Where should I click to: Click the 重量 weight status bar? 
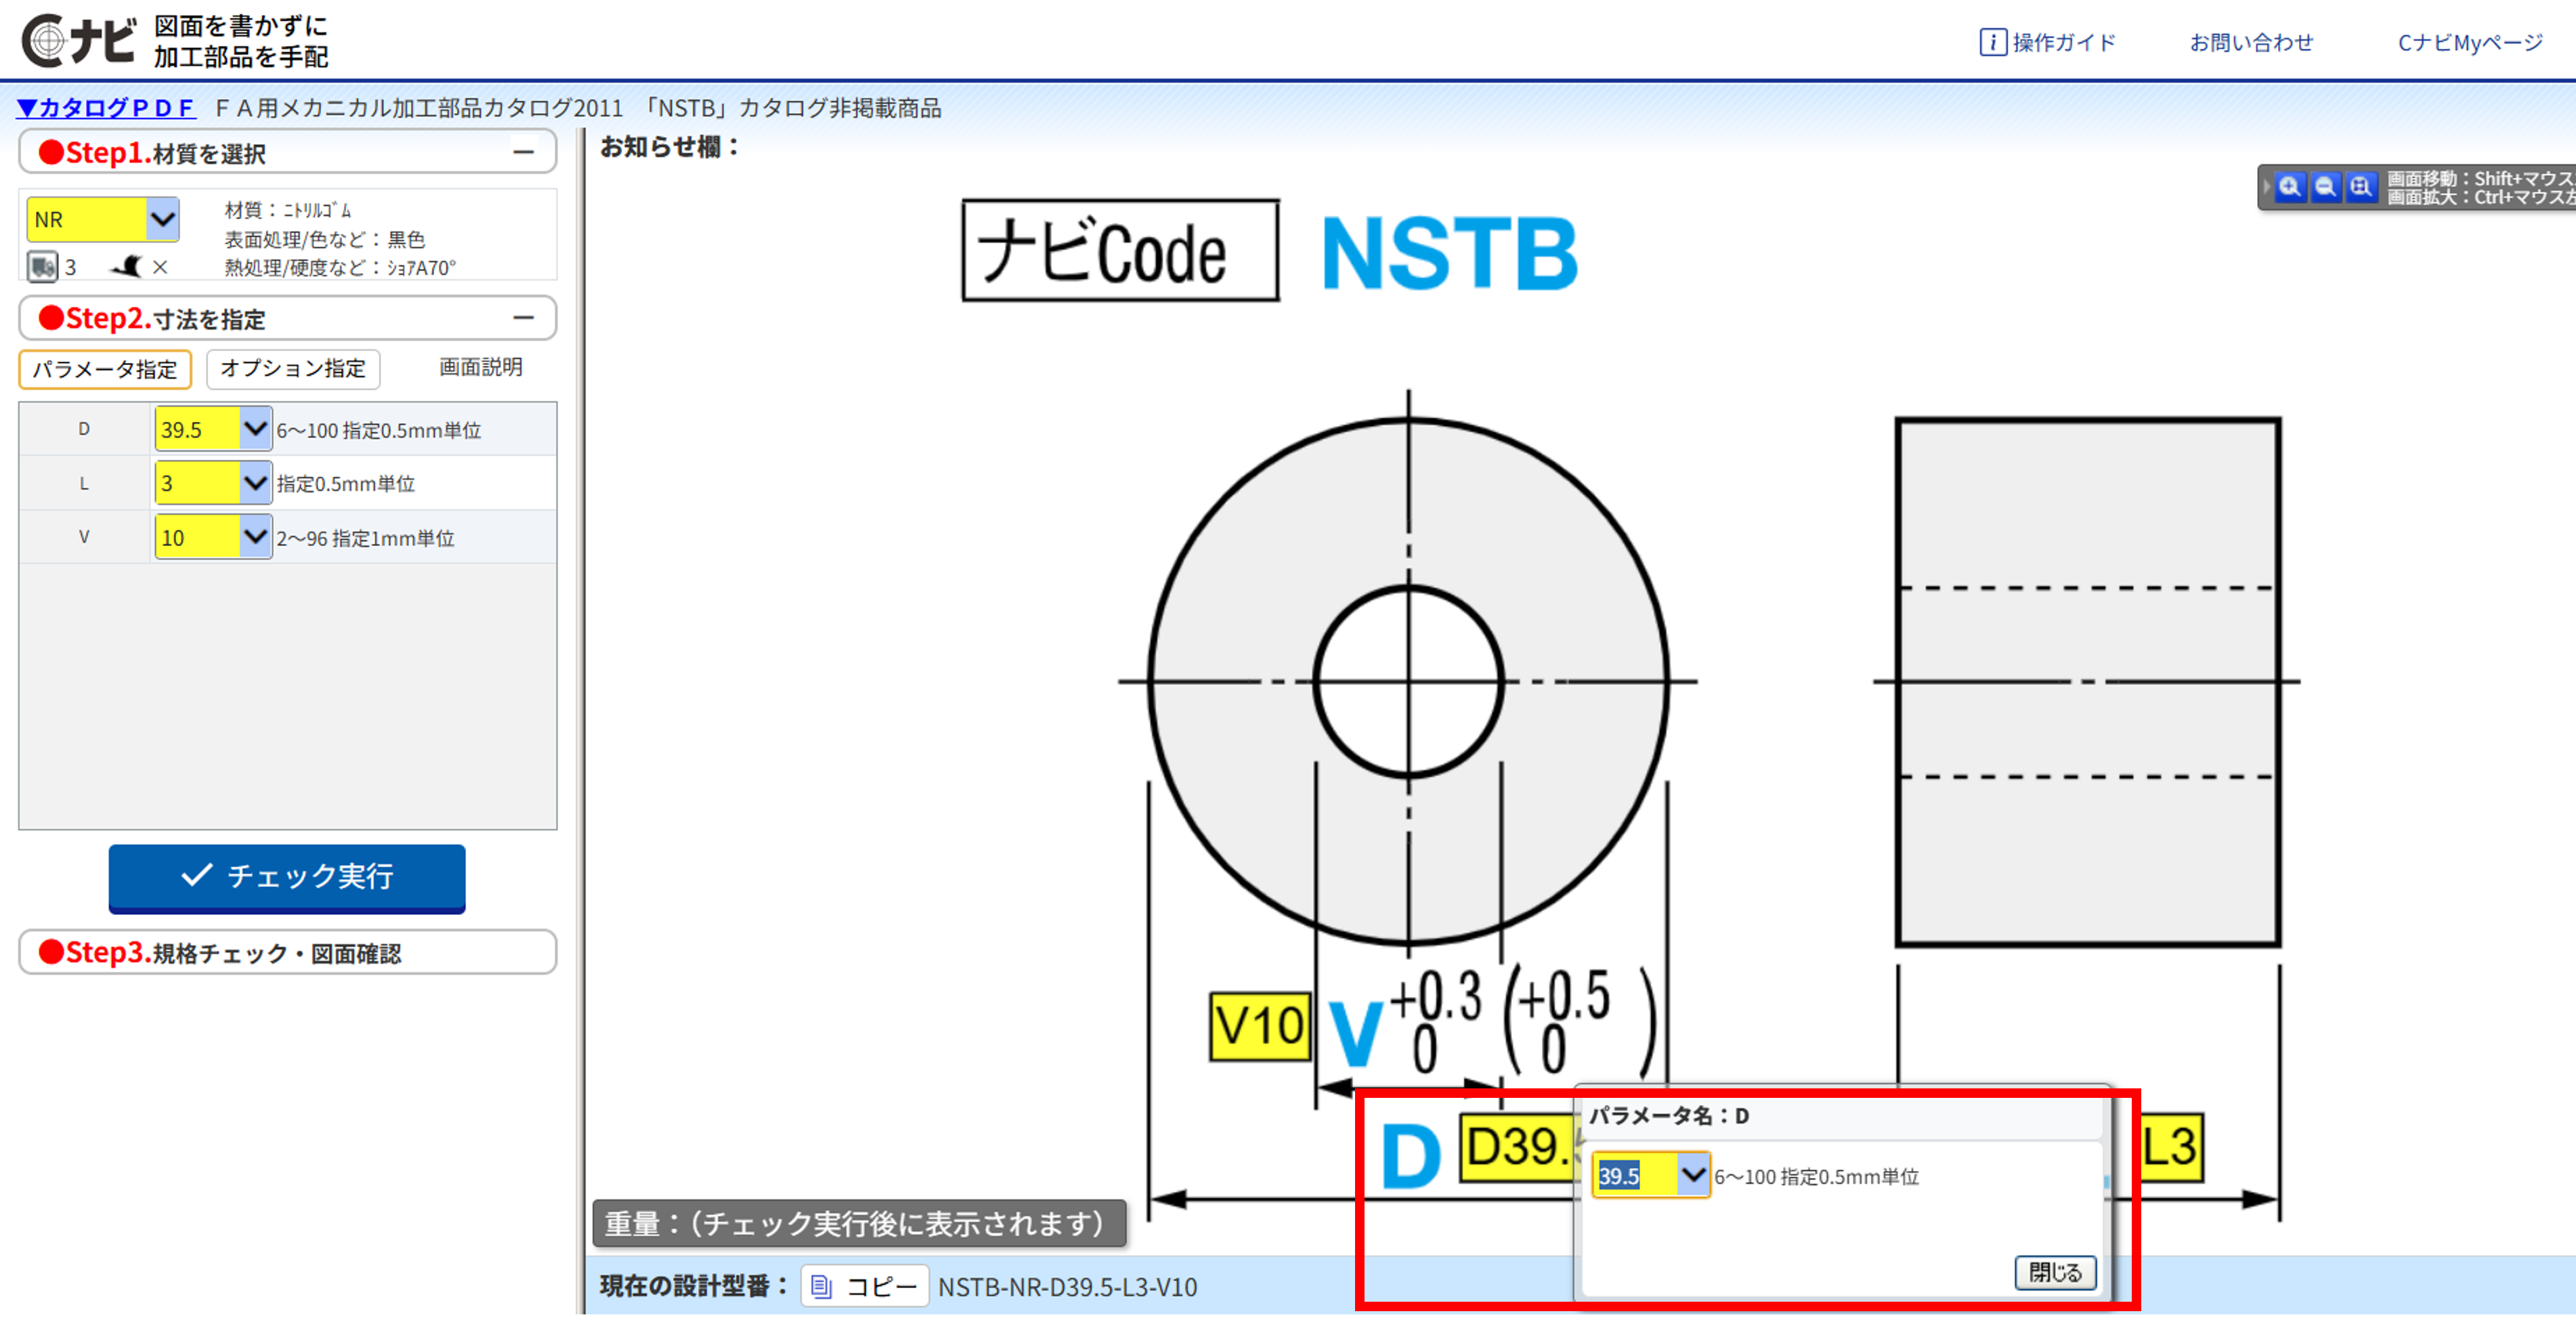click(x=859, y=1223)
